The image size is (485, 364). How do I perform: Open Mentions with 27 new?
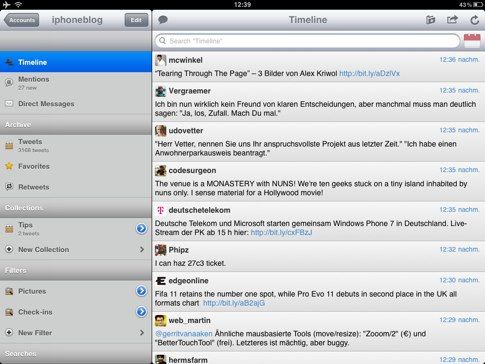click(76, 83)
